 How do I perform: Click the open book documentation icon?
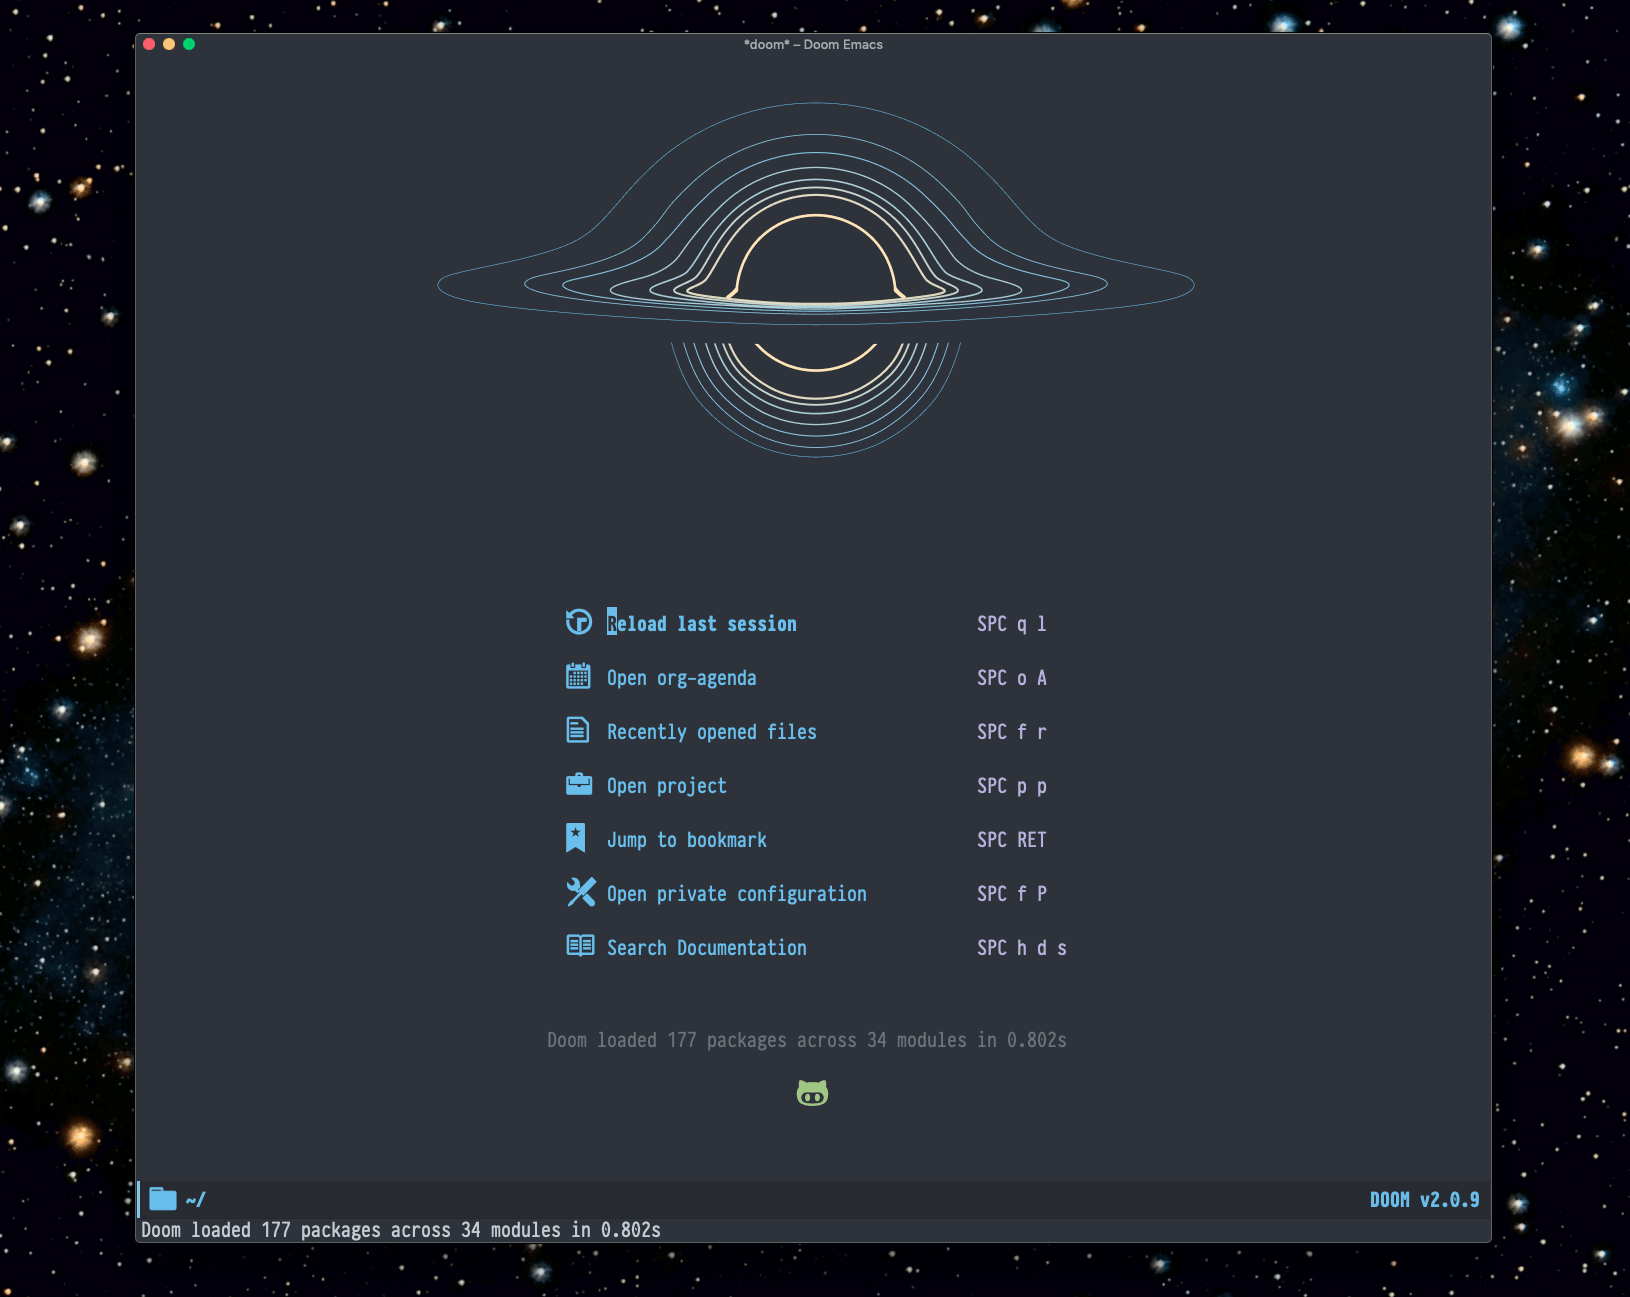(x=580, y=946)
